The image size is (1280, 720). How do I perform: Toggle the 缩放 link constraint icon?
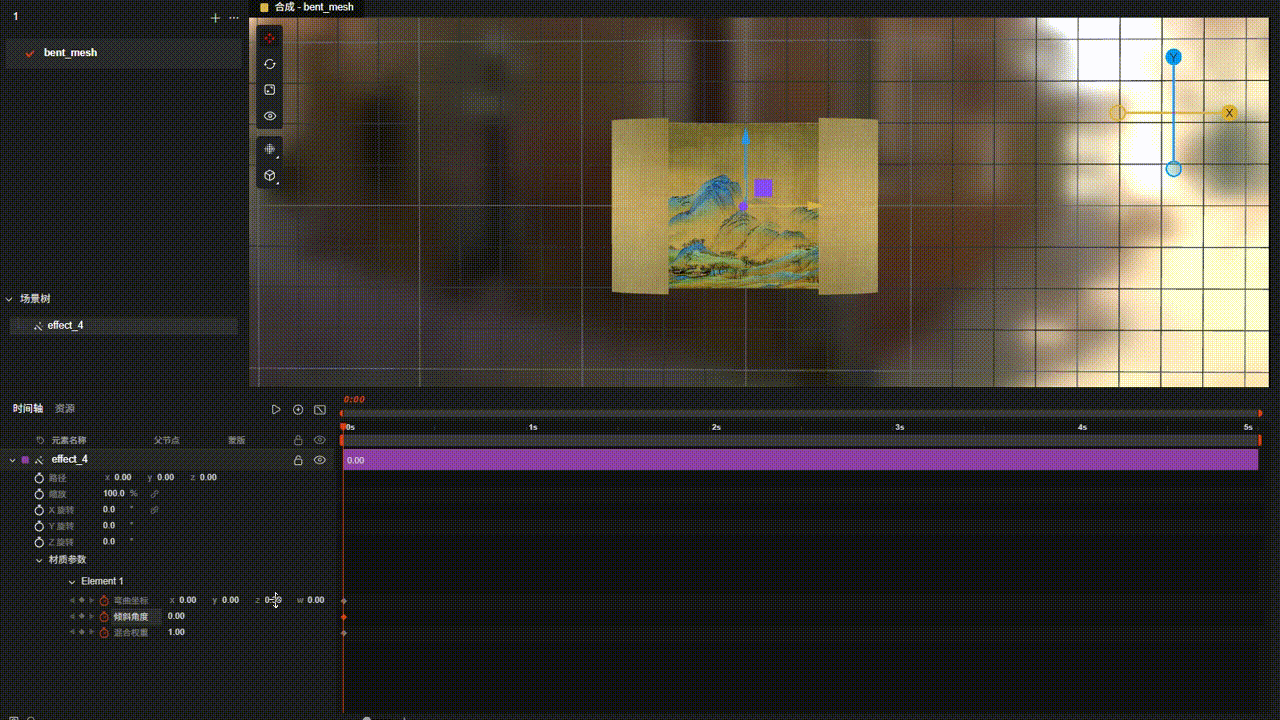[154, 494]
